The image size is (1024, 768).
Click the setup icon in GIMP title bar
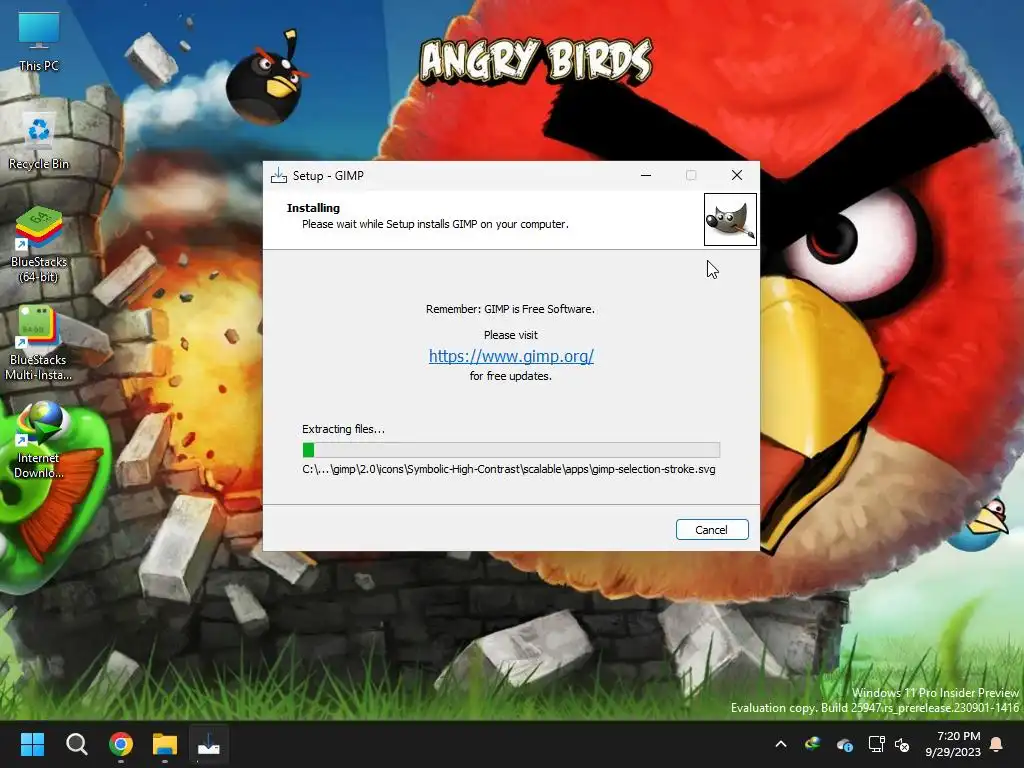279,175
